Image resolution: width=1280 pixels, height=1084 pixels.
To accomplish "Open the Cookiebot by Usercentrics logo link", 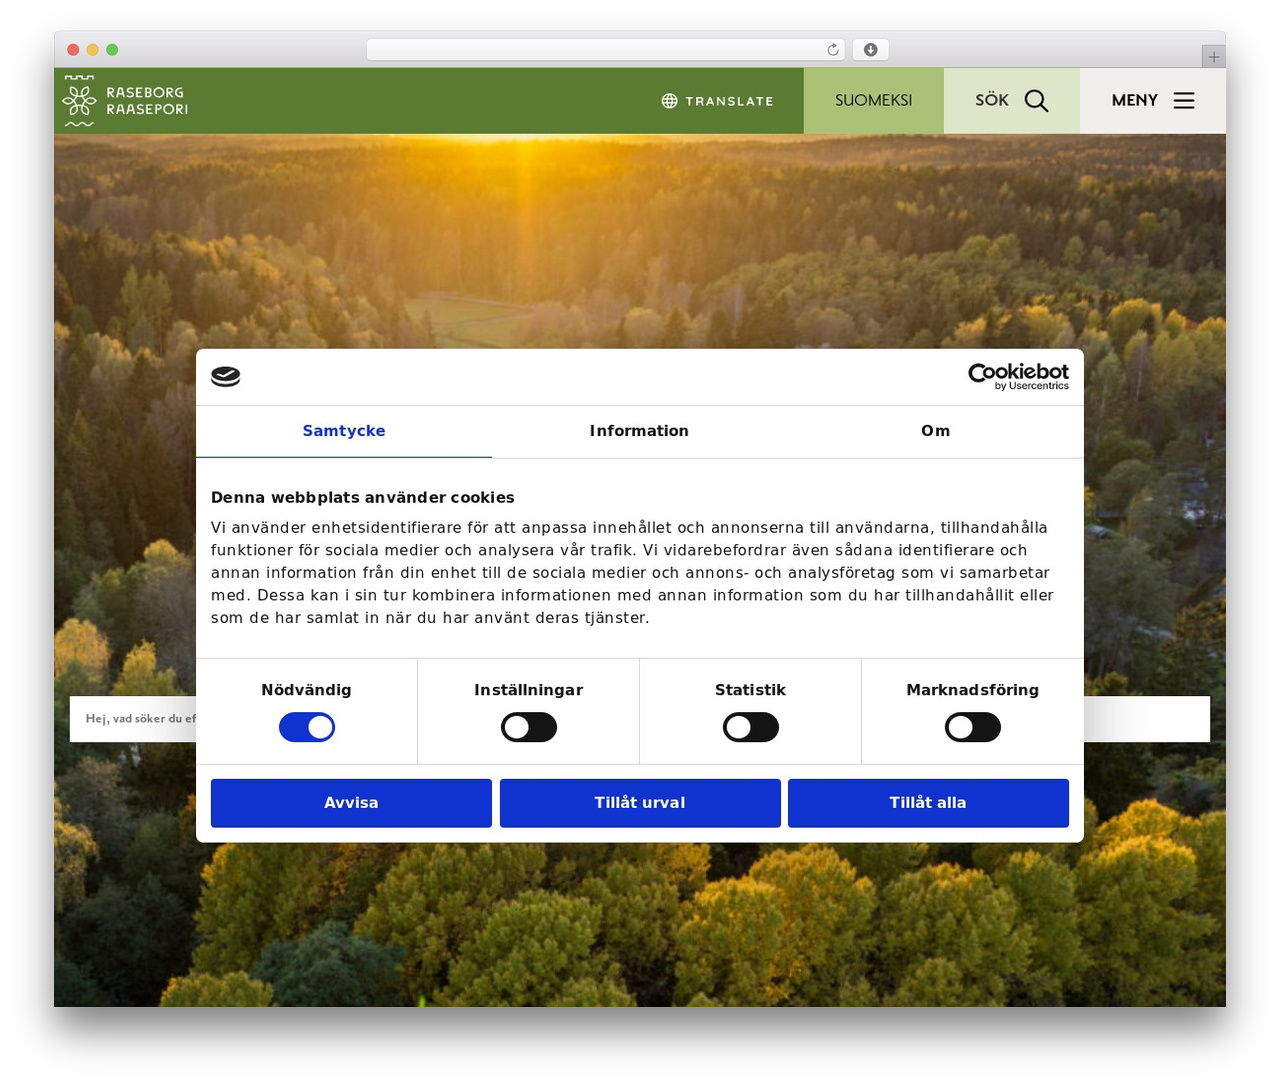I will coord(1018,377).
